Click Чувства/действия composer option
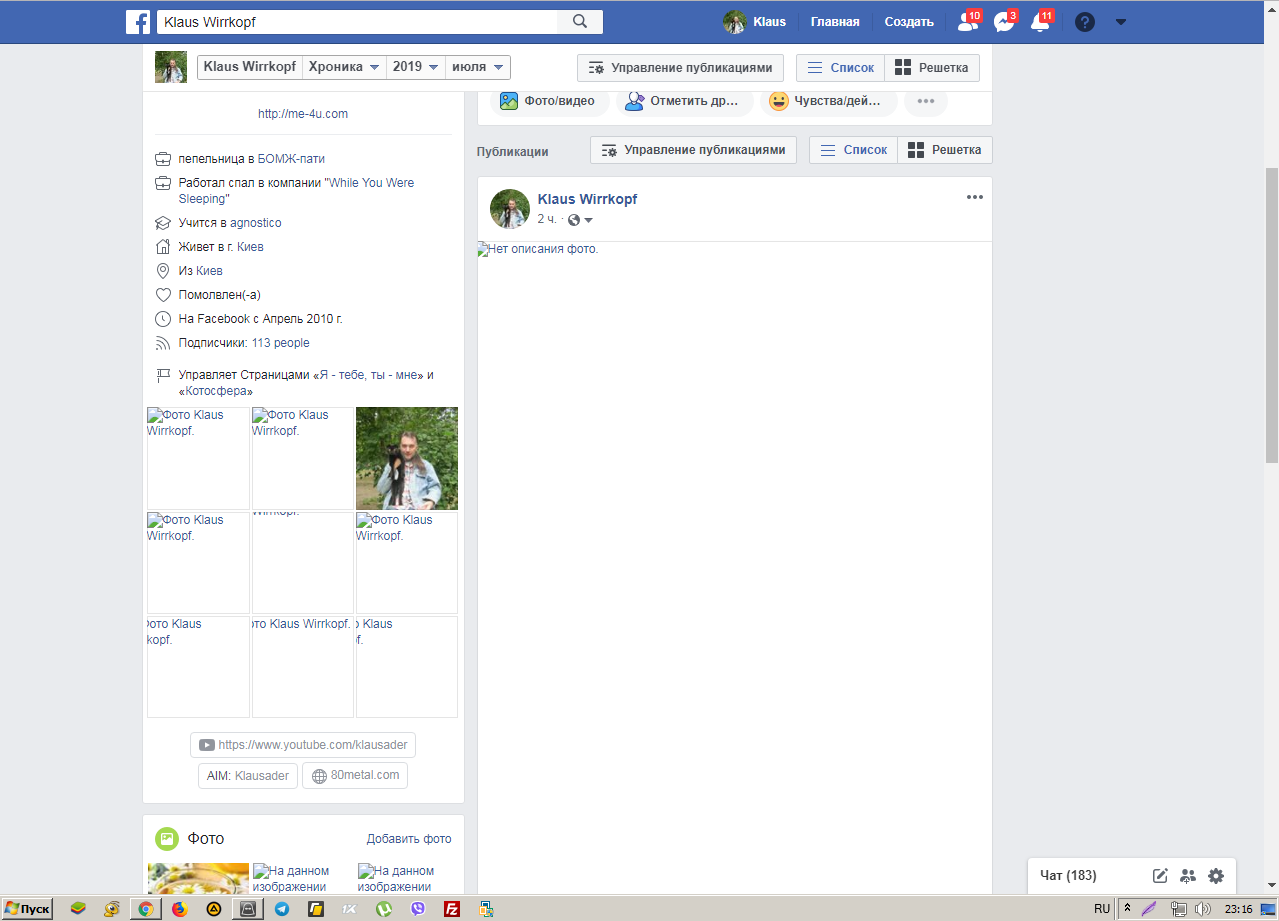 [829, 101]
